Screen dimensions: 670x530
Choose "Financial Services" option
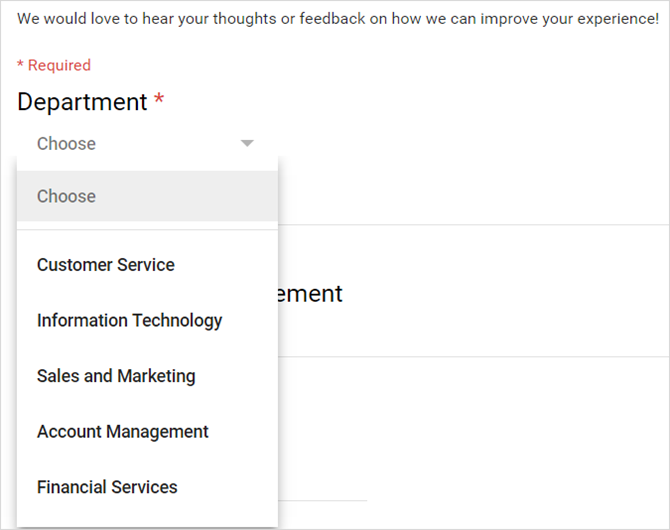tap(107, 487)
